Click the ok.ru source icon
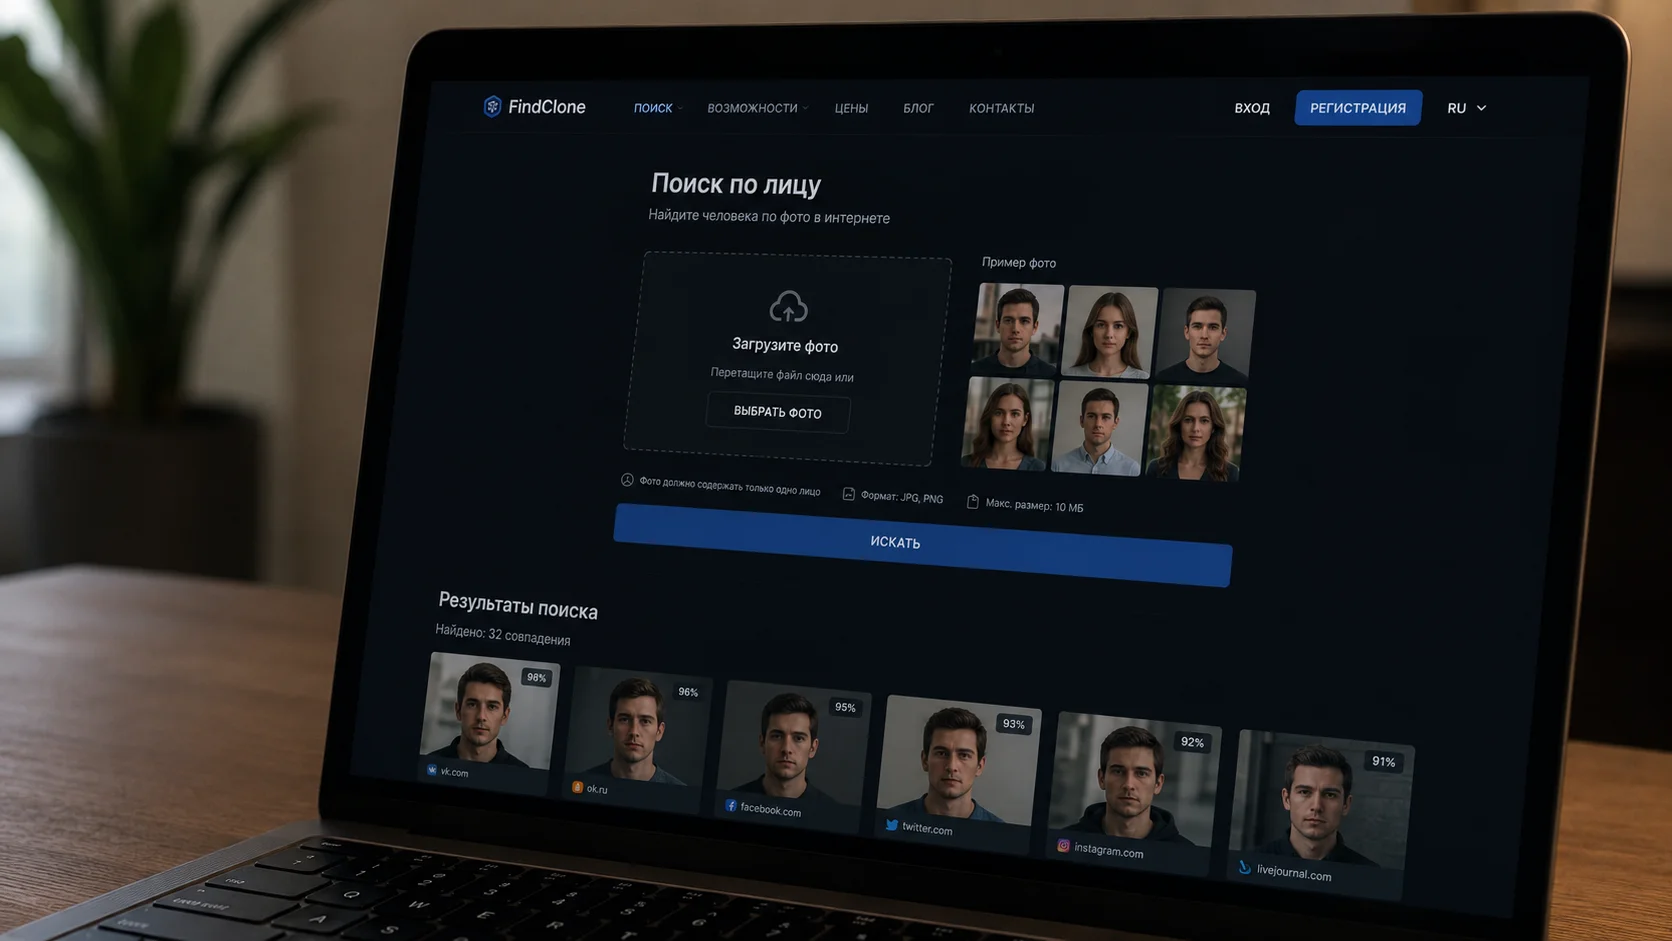Image resolution: width=1672 pixels, height=941 pixels. click(x=577, y=787)
